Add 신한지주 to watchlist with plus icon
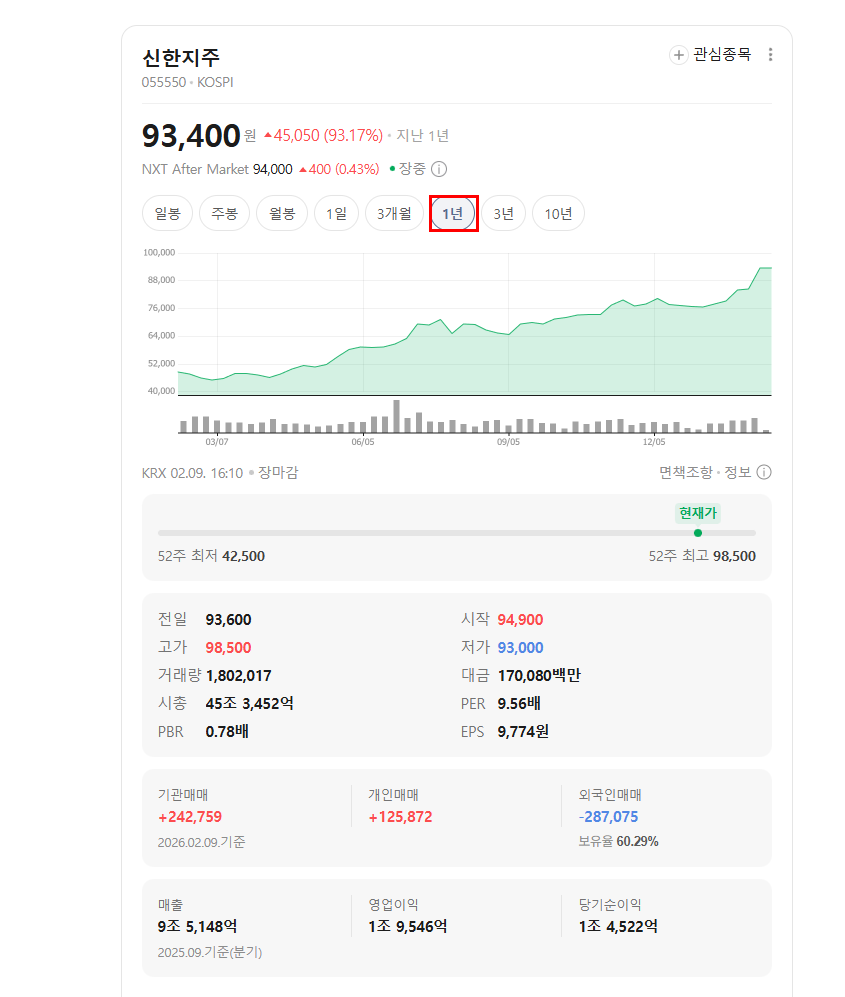The image size is (845, 997). coord(678,55)
